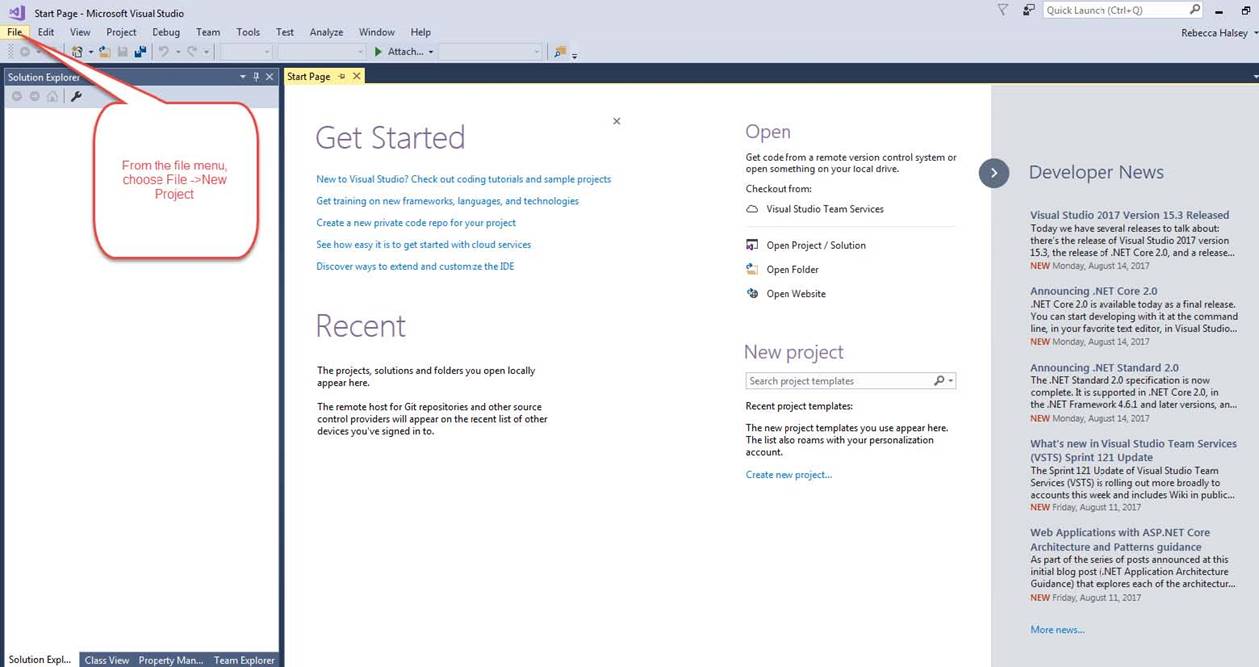Dismiss the Get Started section with X
Viewport: 1259px width, 667px height.
coord(616,121)
